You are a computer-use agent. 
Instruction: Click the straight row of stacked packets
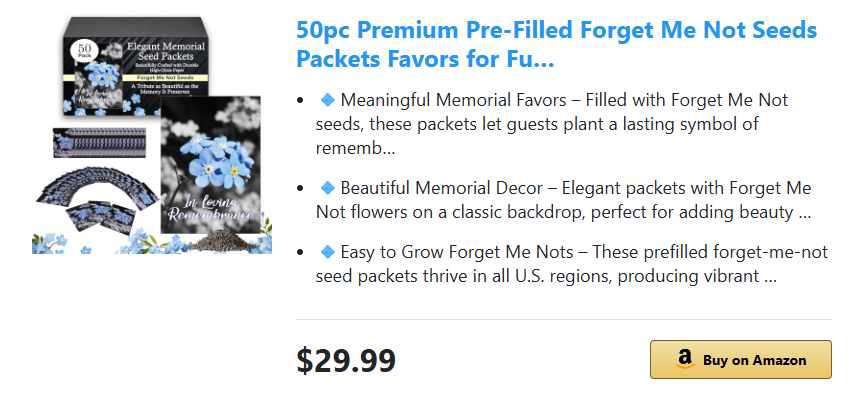point(100,142)
